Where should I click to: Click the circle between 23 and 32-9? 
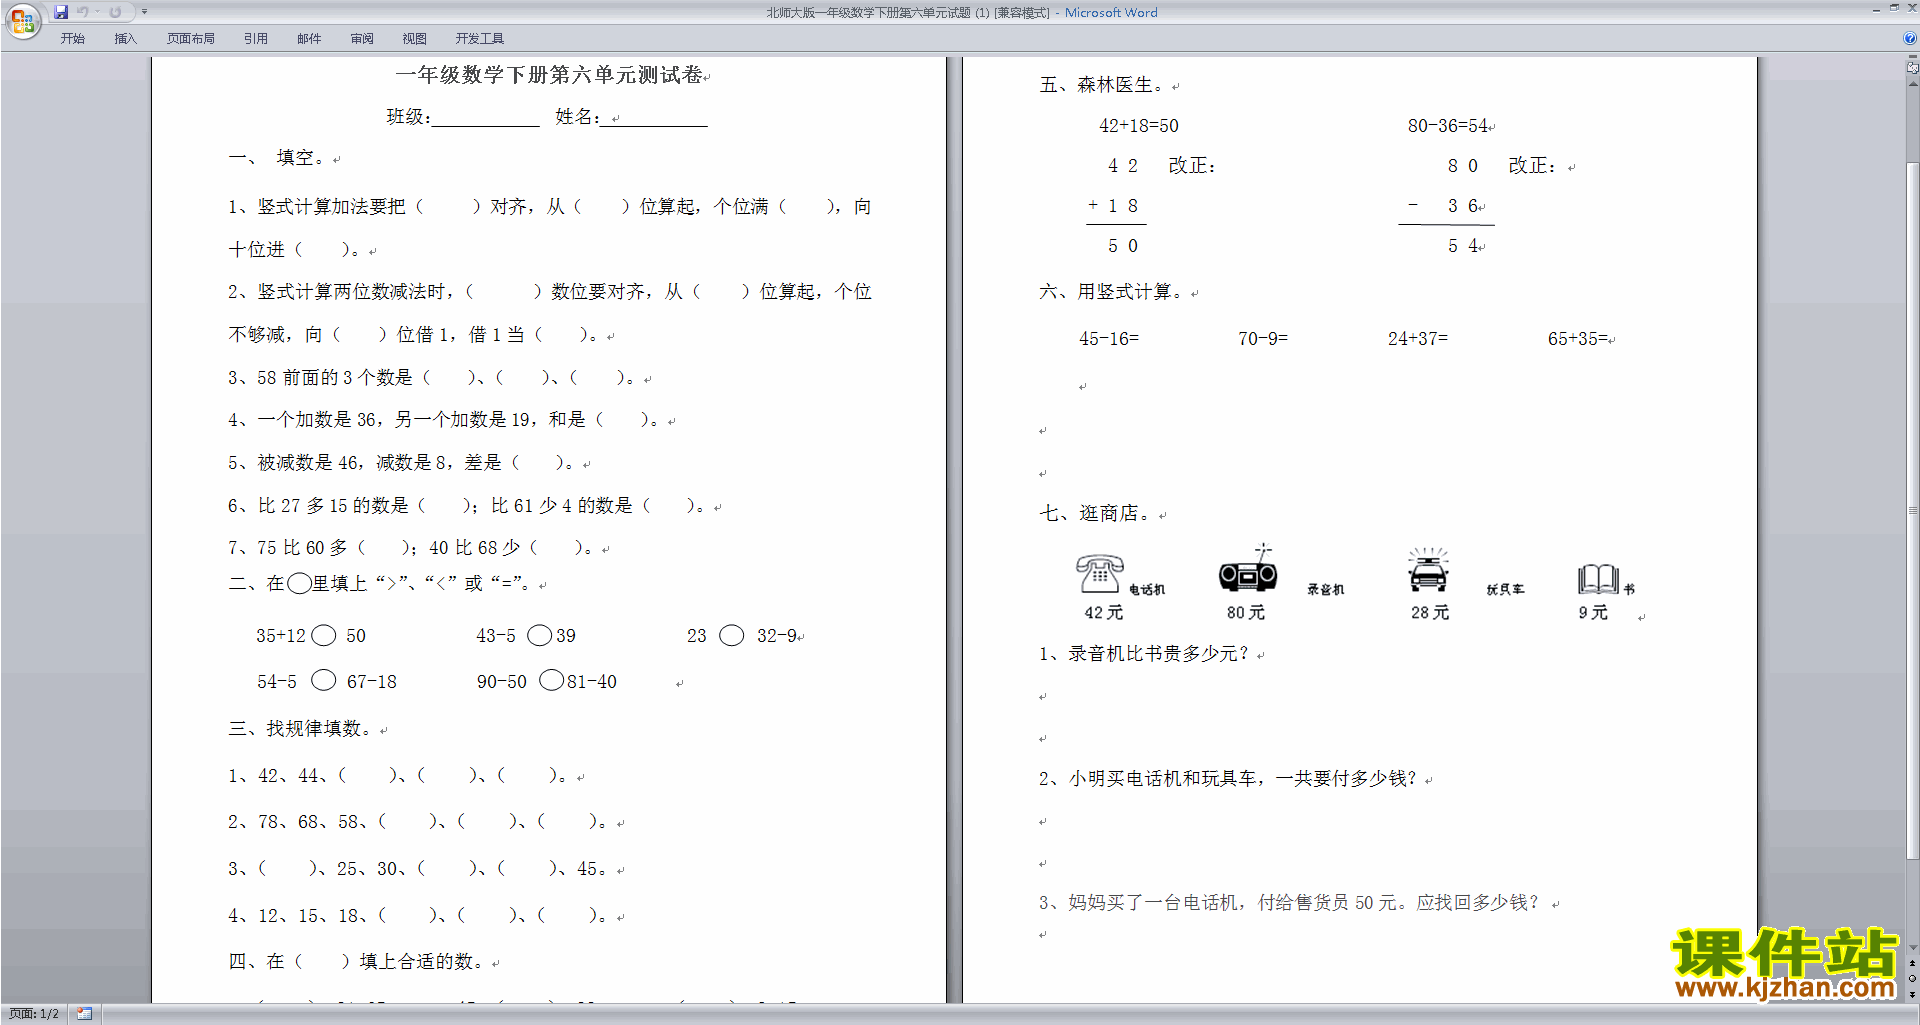pos(732,636)
